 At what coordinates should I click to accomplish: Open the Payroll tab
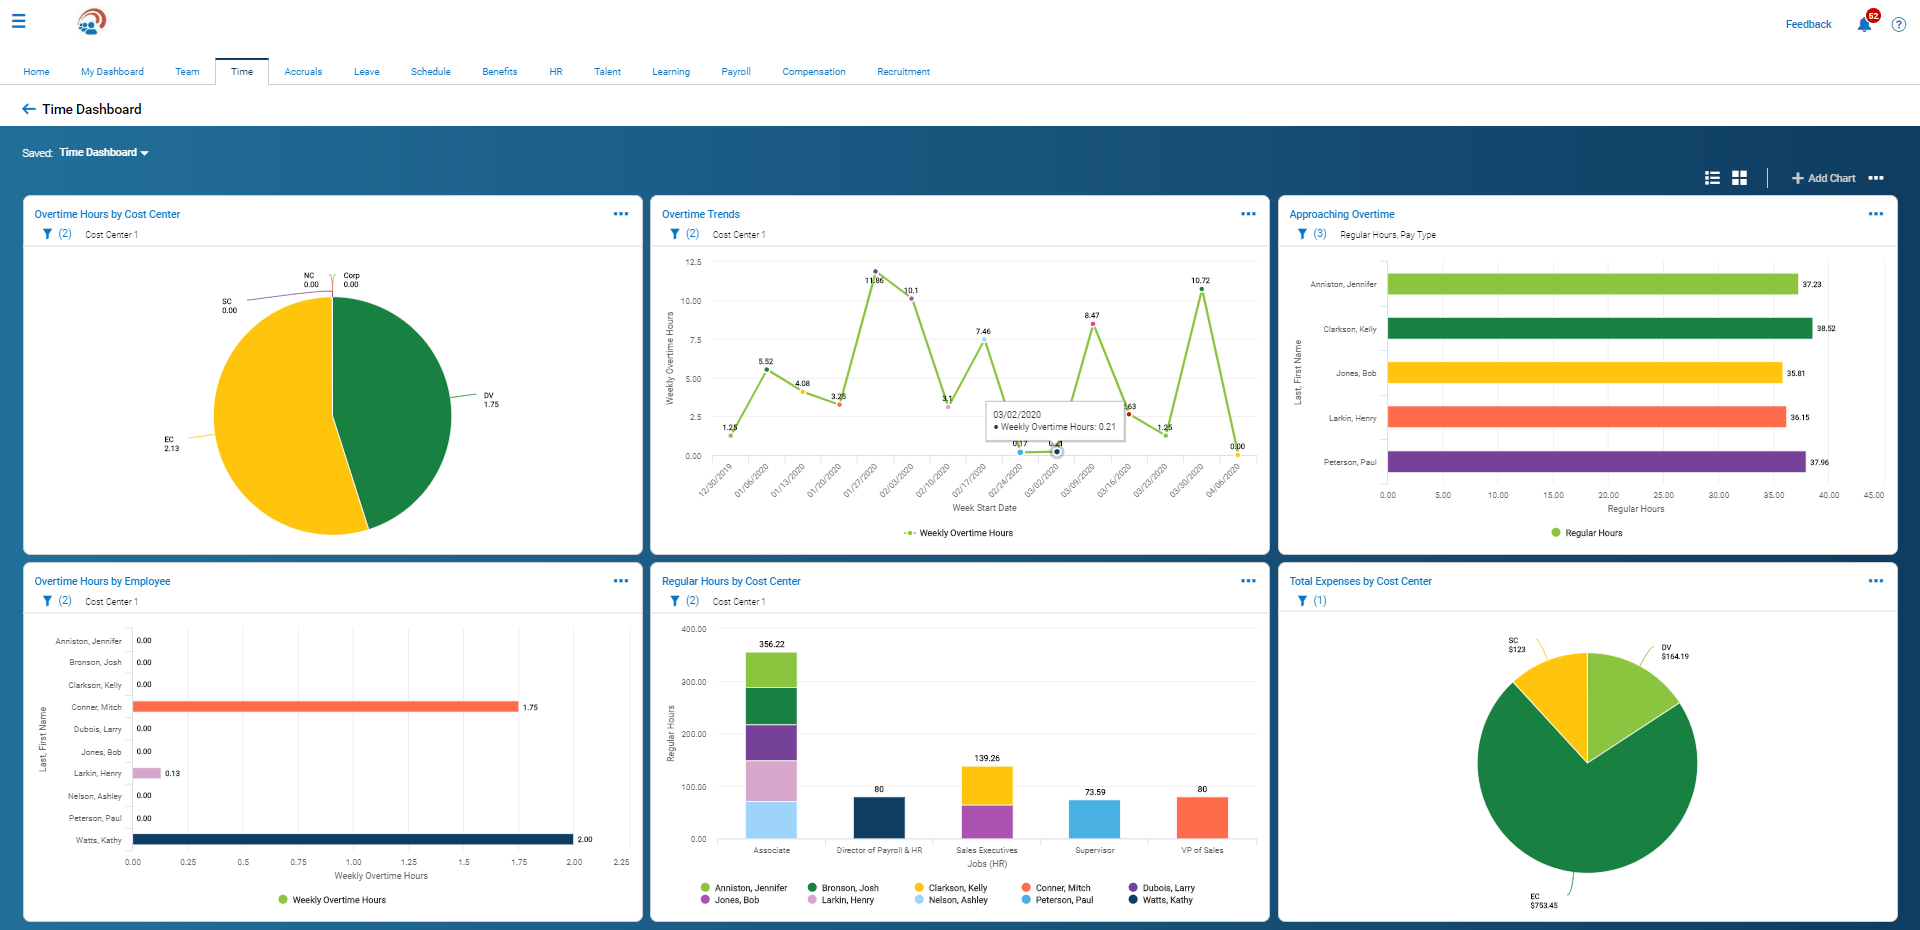(x=735, y=72)
